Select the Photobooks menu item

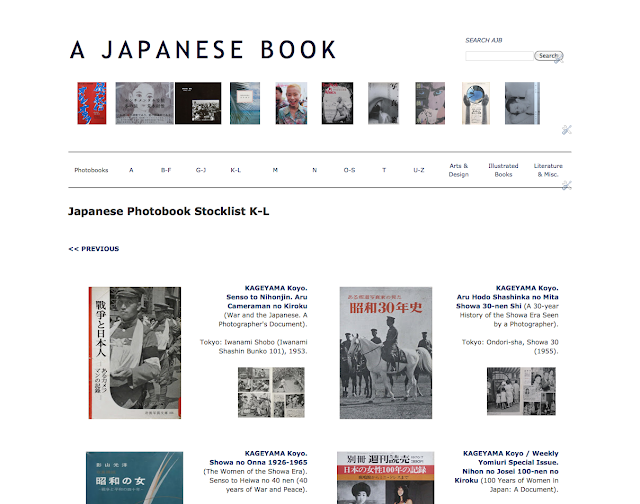pyautogui.click(x=91, y=170)
